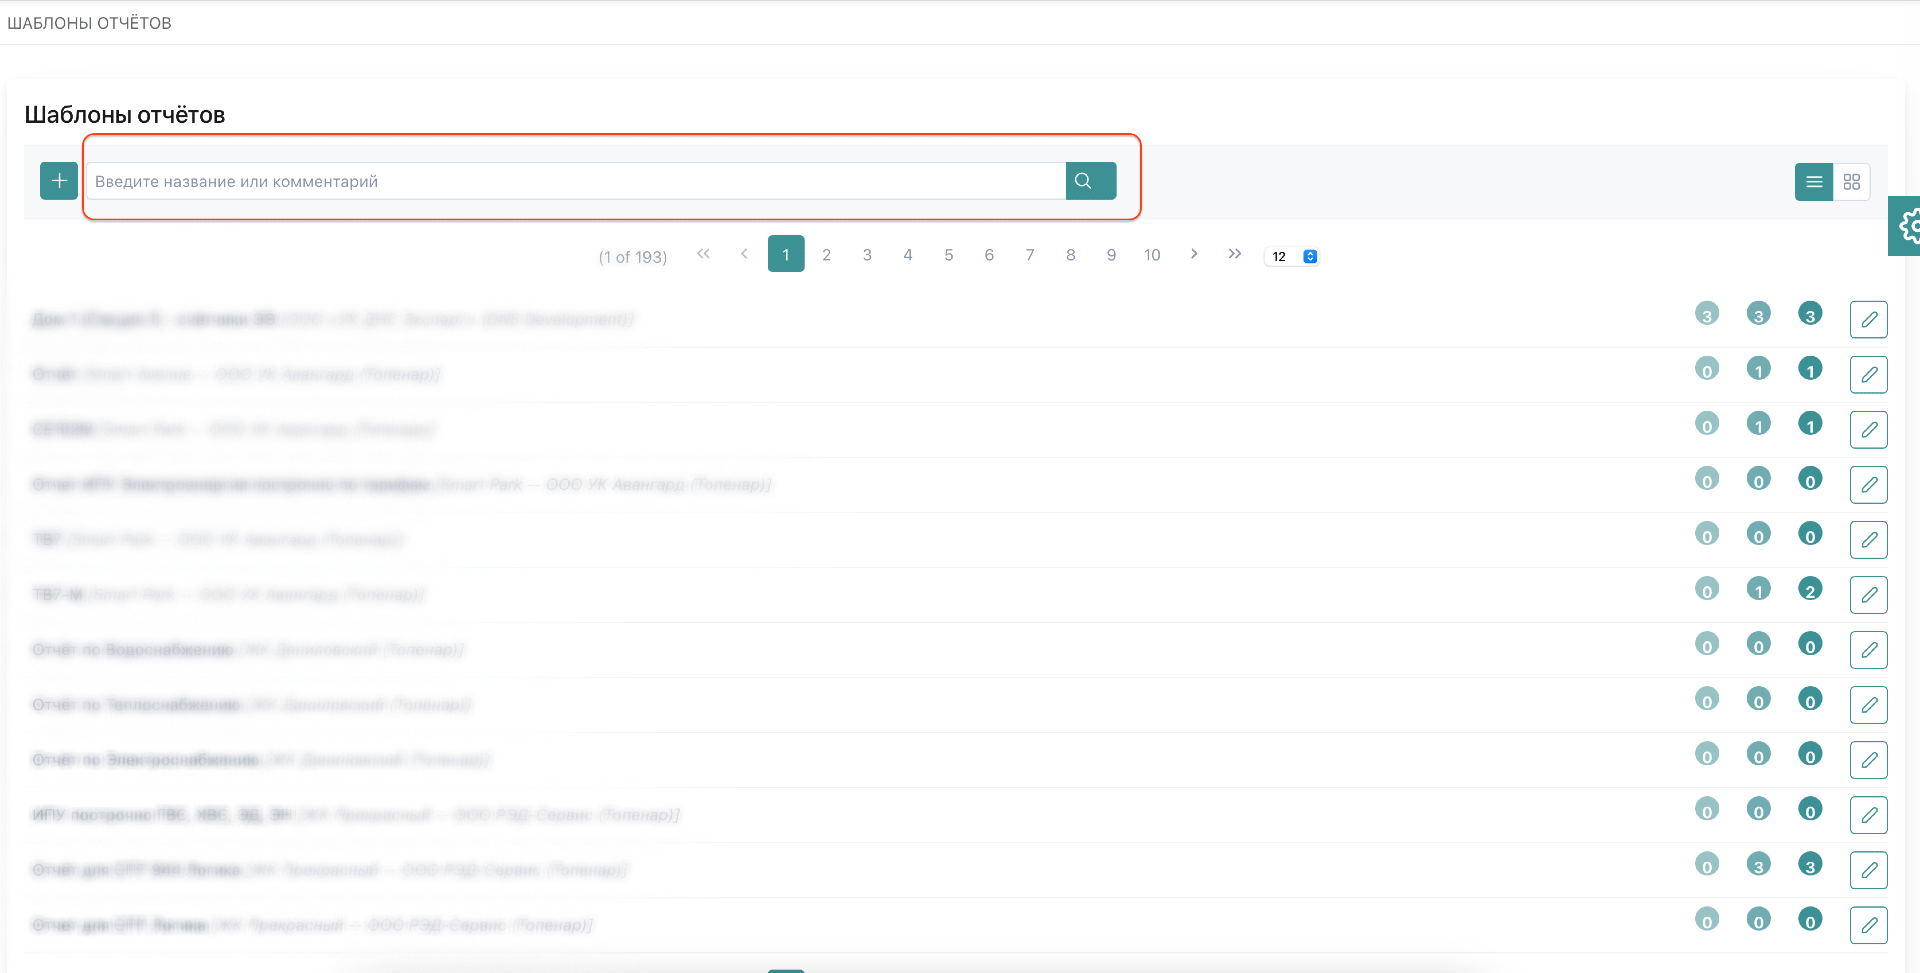Open the current page 1 button
This screenshot has width=1920, height=973.
pyautogui.click(x=786, y=255)
